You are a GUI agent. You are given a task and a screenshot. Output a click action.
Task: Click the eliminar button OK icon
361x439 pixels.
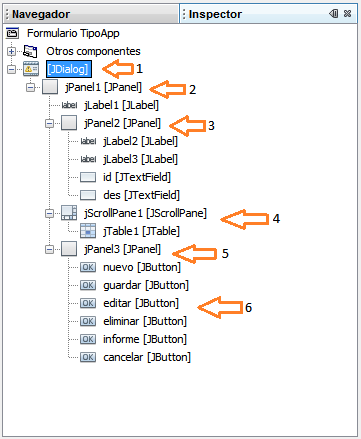click(x=88, y=321)
